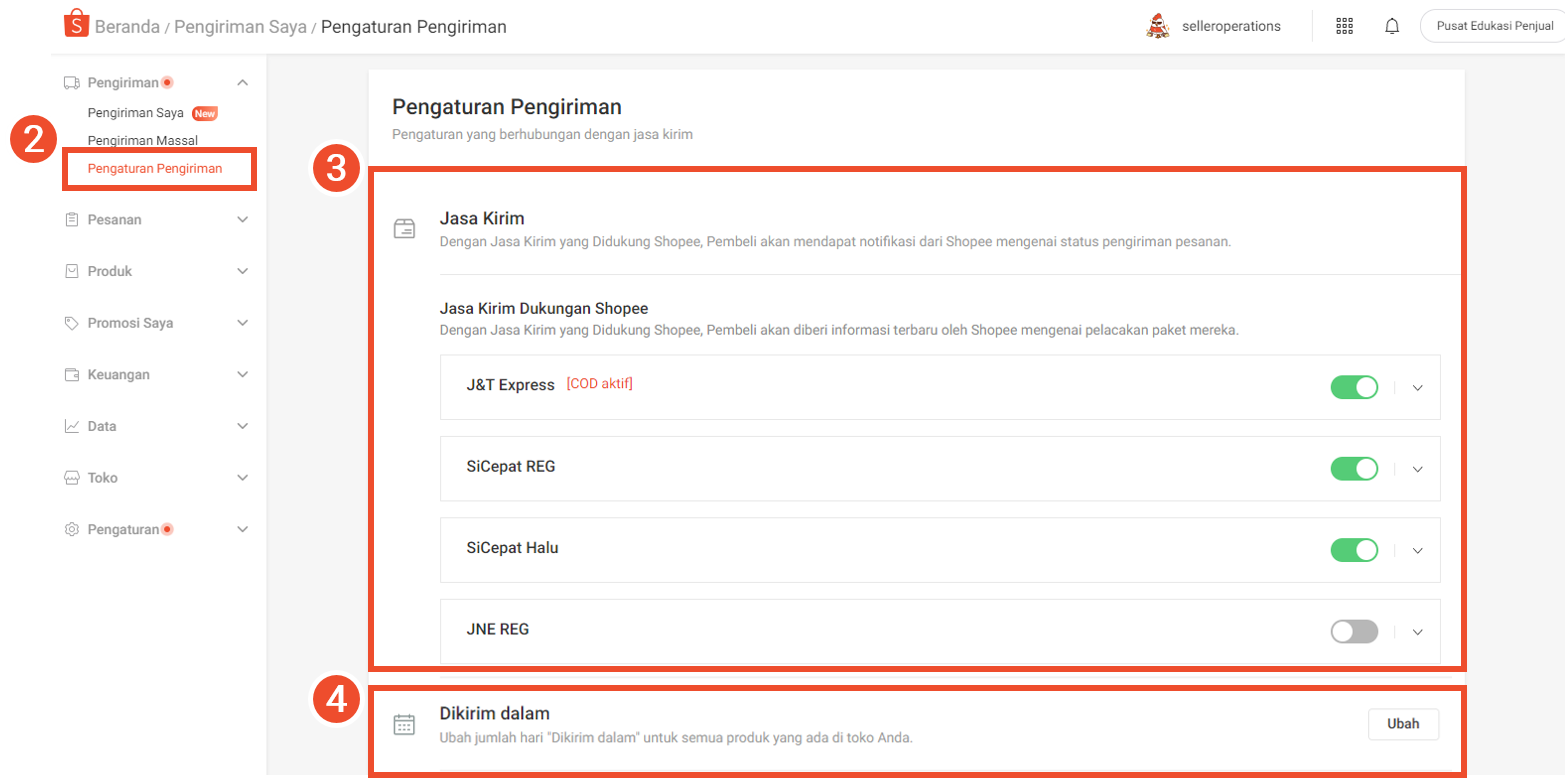Select Pengaturan Pengiriman menu item
Image resolution: width=1565 pixels, height=778 pixels.
pyautogui.click(x=155, y=168)
